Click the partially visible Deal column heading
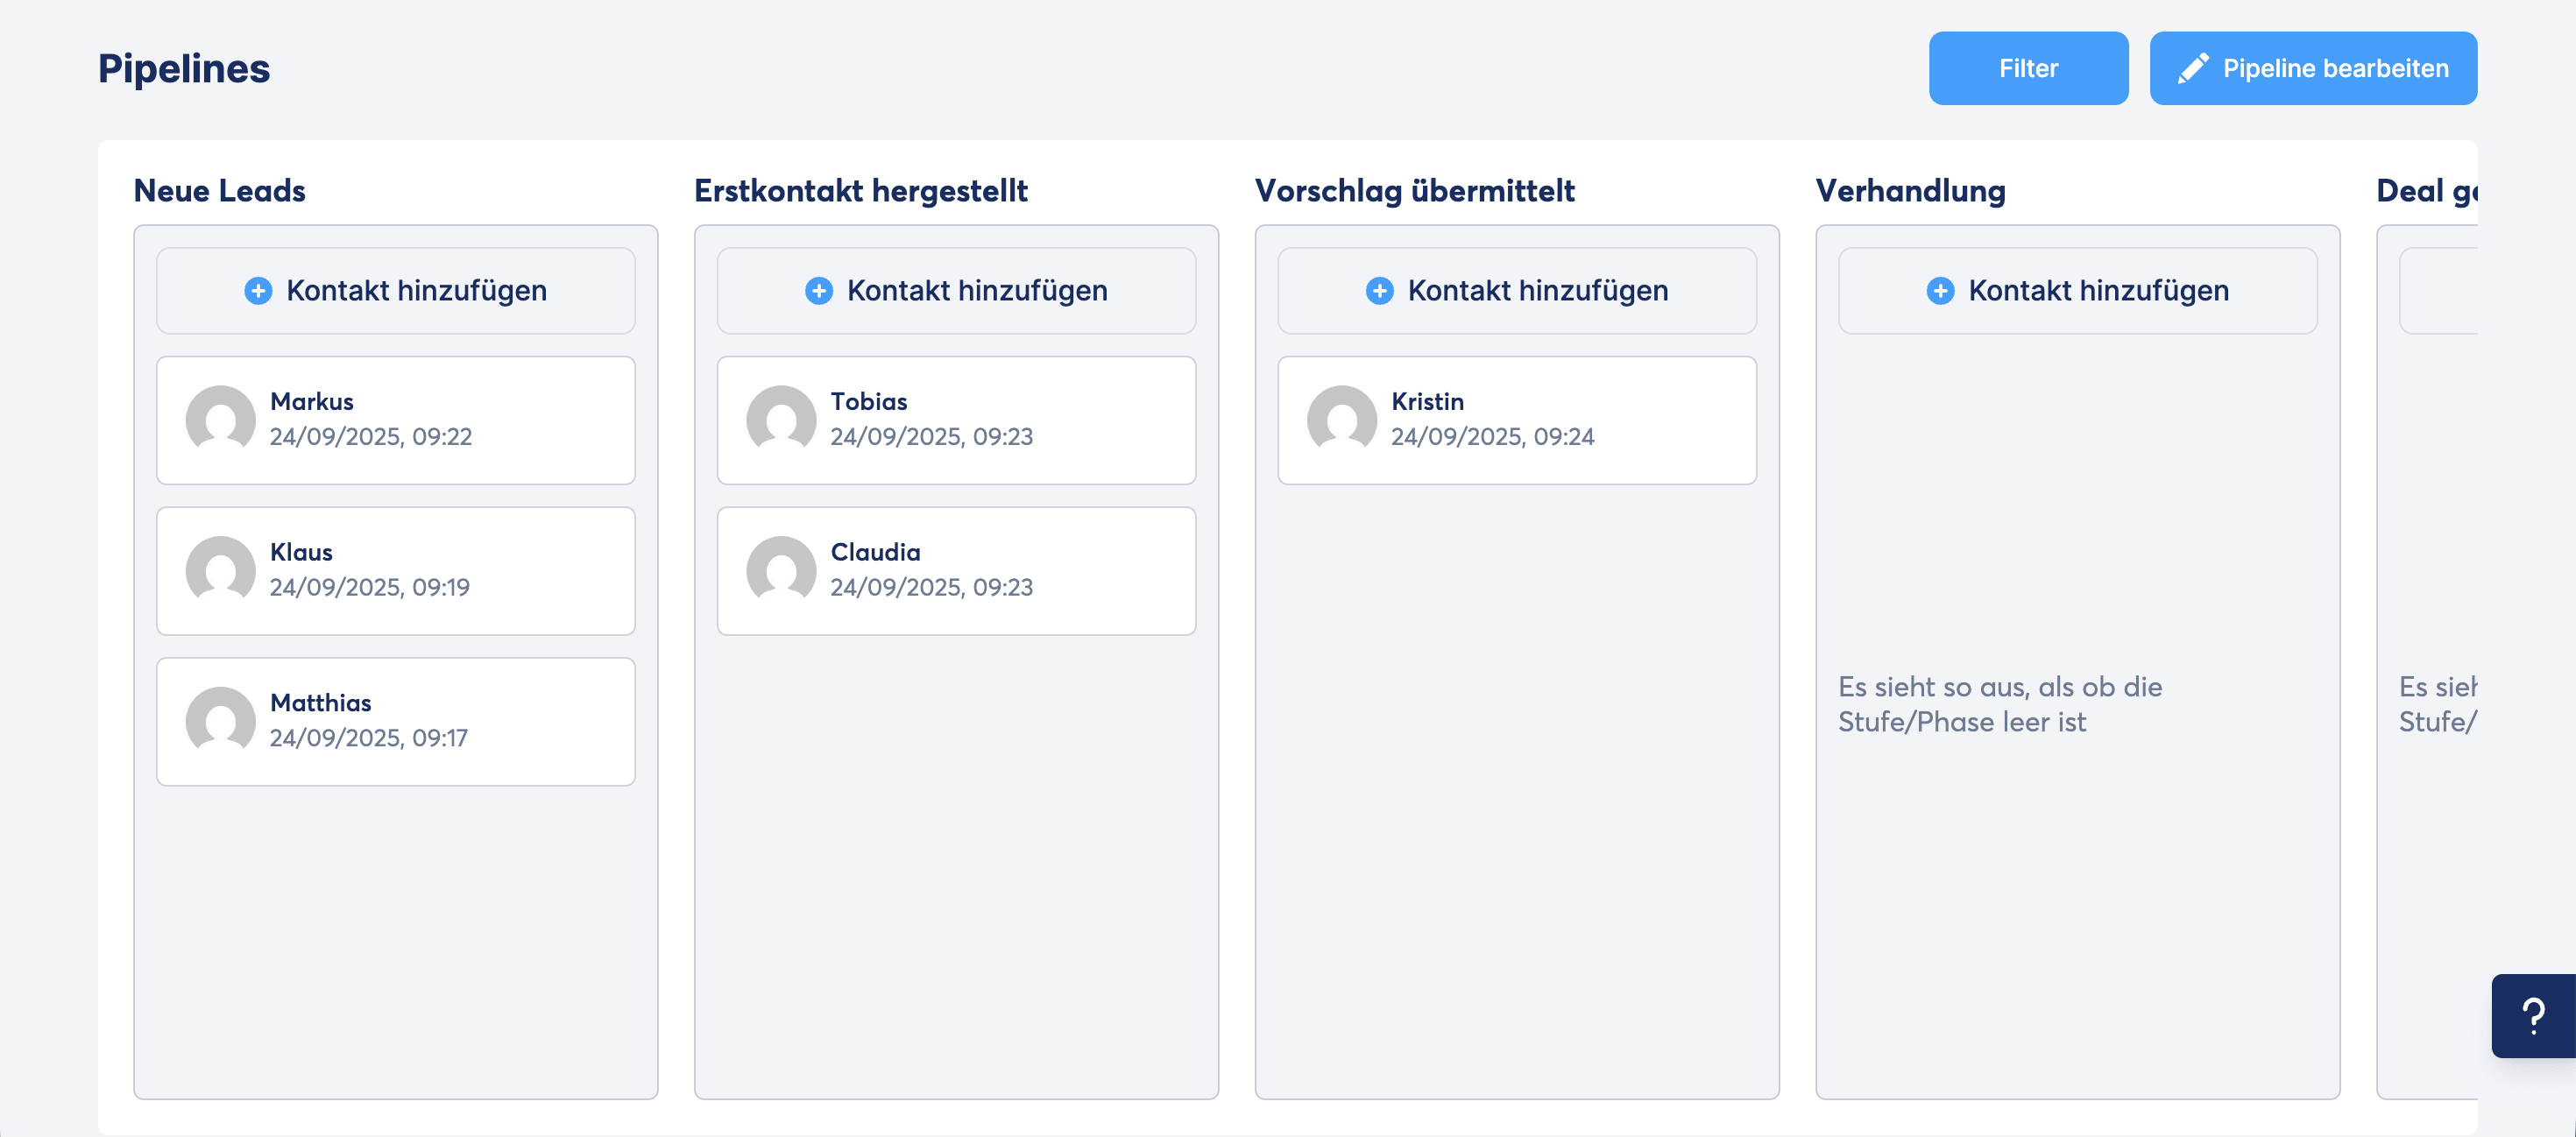 point(2424,191)
